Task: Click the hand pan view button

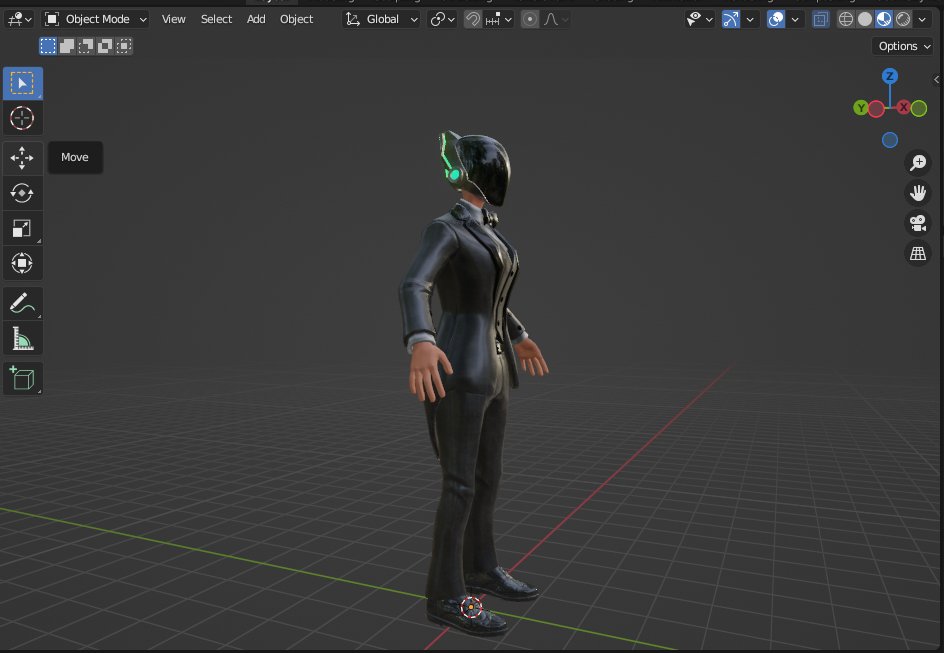Action: (918, 193)
